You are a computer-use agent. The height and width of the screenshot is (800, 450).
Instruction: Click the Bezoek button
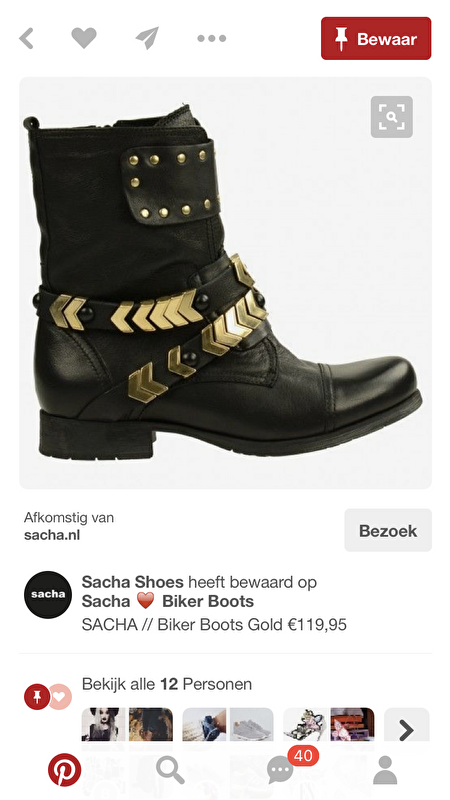pos(388,531)
